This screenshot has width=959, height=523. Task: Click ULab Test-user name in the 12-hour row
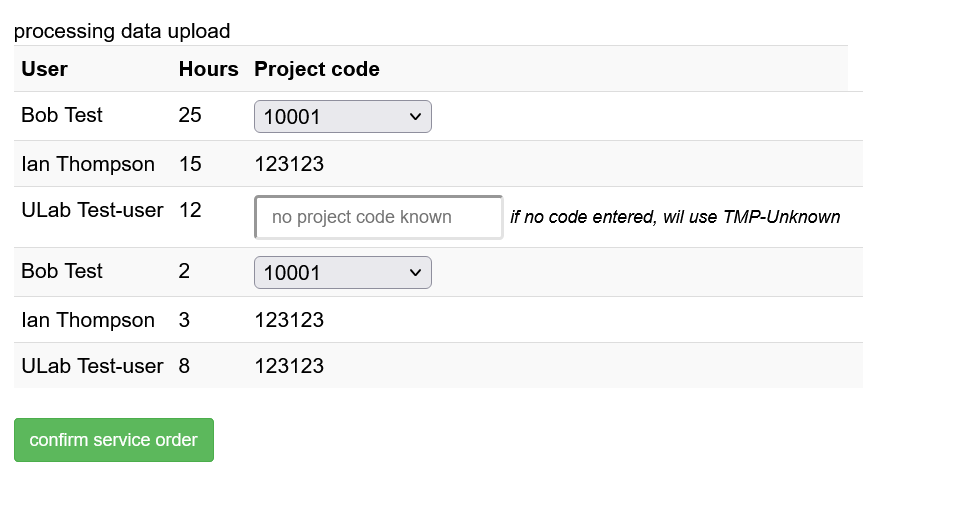(x=92, y=210)
